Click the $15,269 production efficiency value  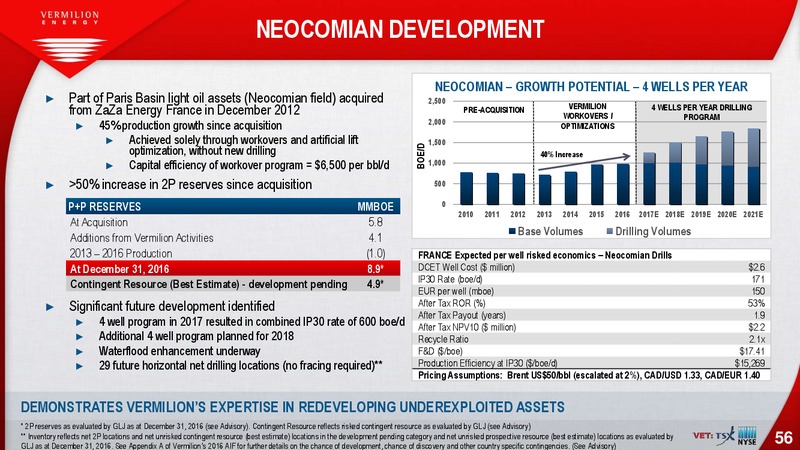pos(749,363)
